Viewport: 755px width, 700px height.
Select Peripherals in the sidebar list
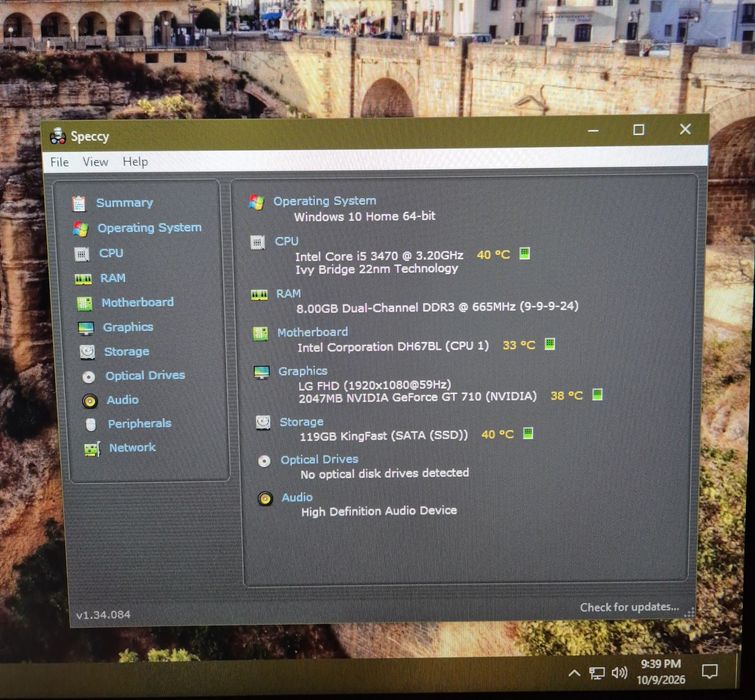tap(140, 424)
